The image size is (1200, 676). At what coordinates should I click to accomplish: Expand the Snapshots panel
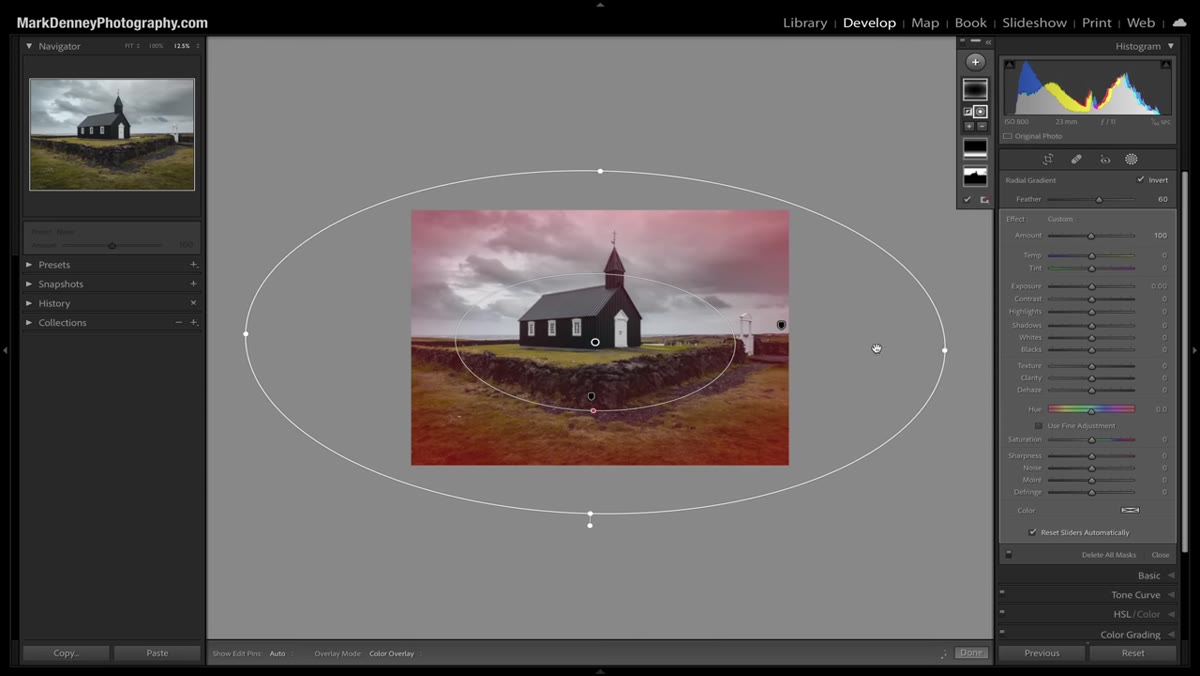(29, 284)
